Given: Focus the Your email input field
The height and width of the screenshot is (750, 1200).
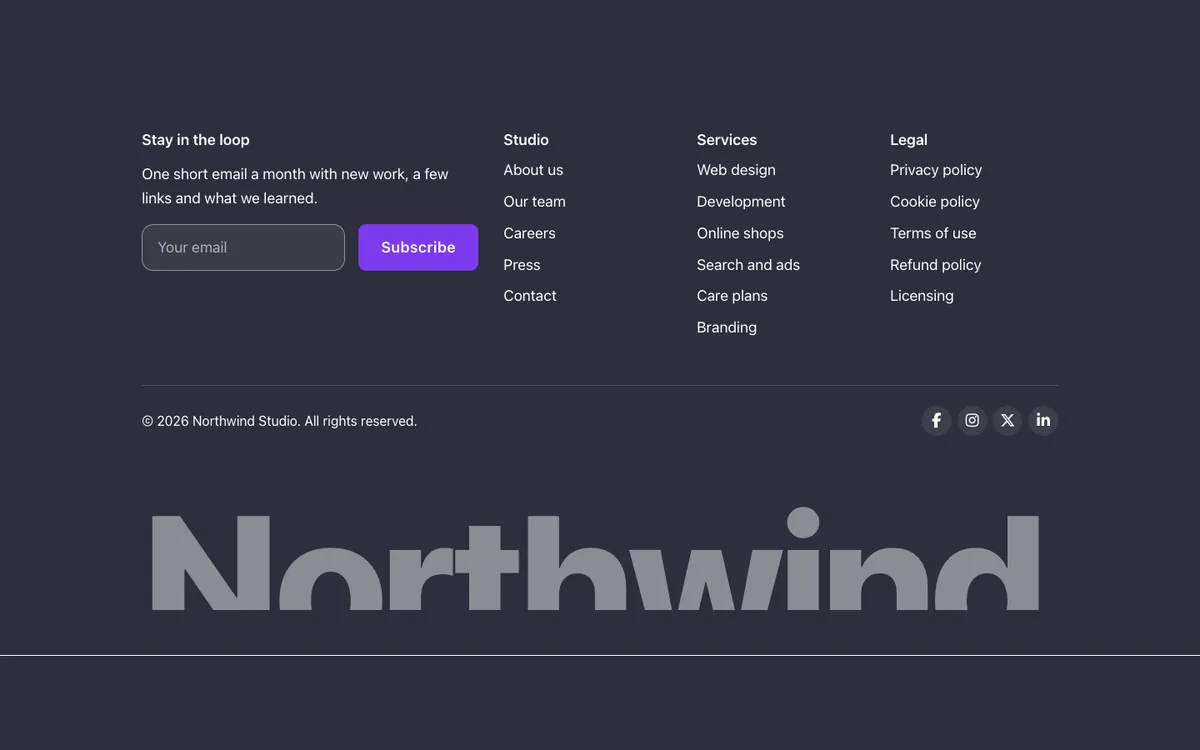Looking at the screenshot, I should point(243,247).
